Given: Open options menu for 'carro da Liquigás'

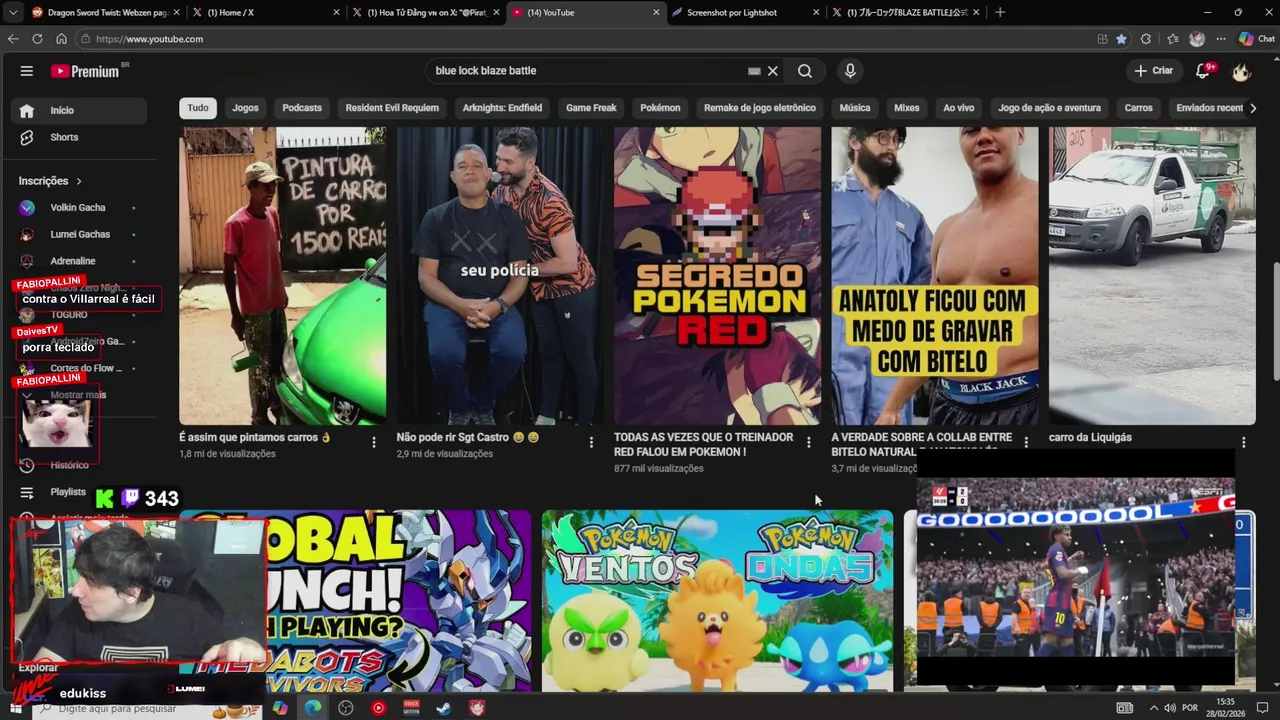Looking at the screenshot, I should coord(1243,442).
